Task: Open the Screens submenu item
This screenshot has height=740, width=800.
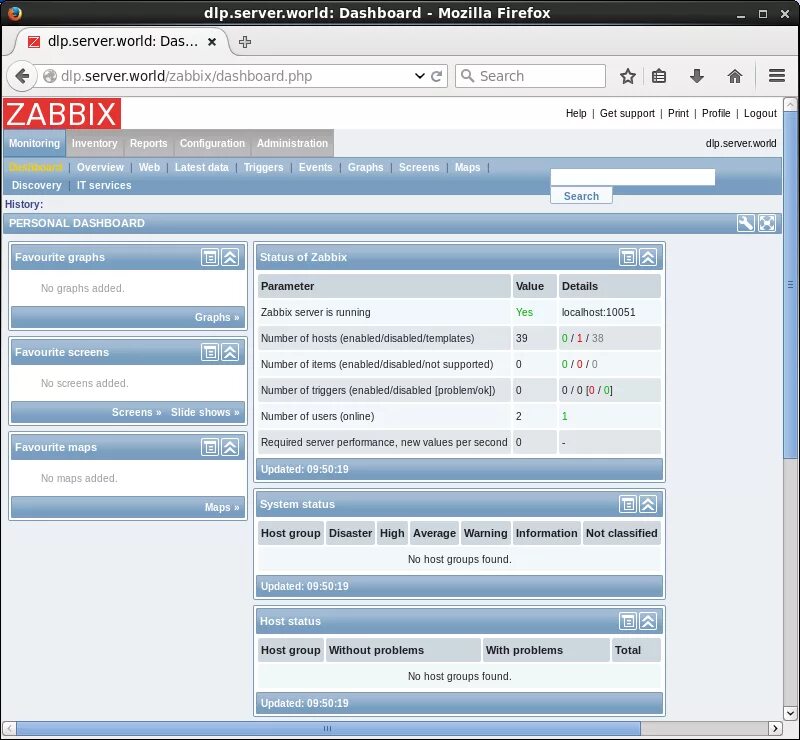Action: [x=419, y=167]
